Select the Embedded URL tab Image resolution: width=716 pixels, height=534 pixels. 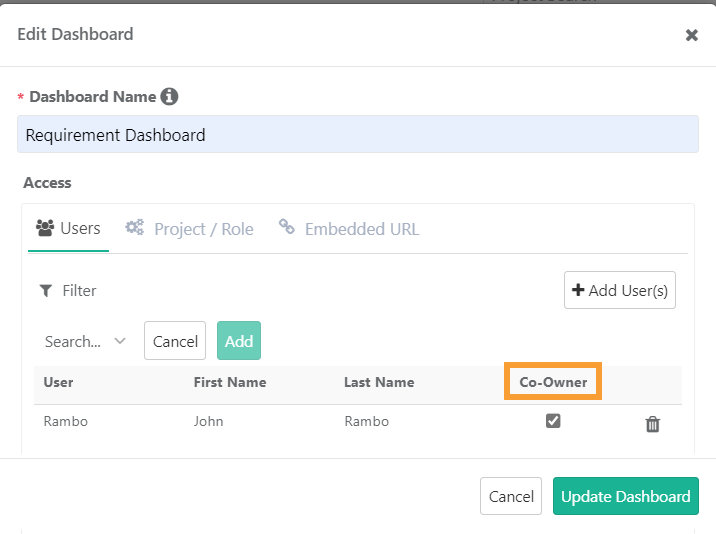(349, 229)
